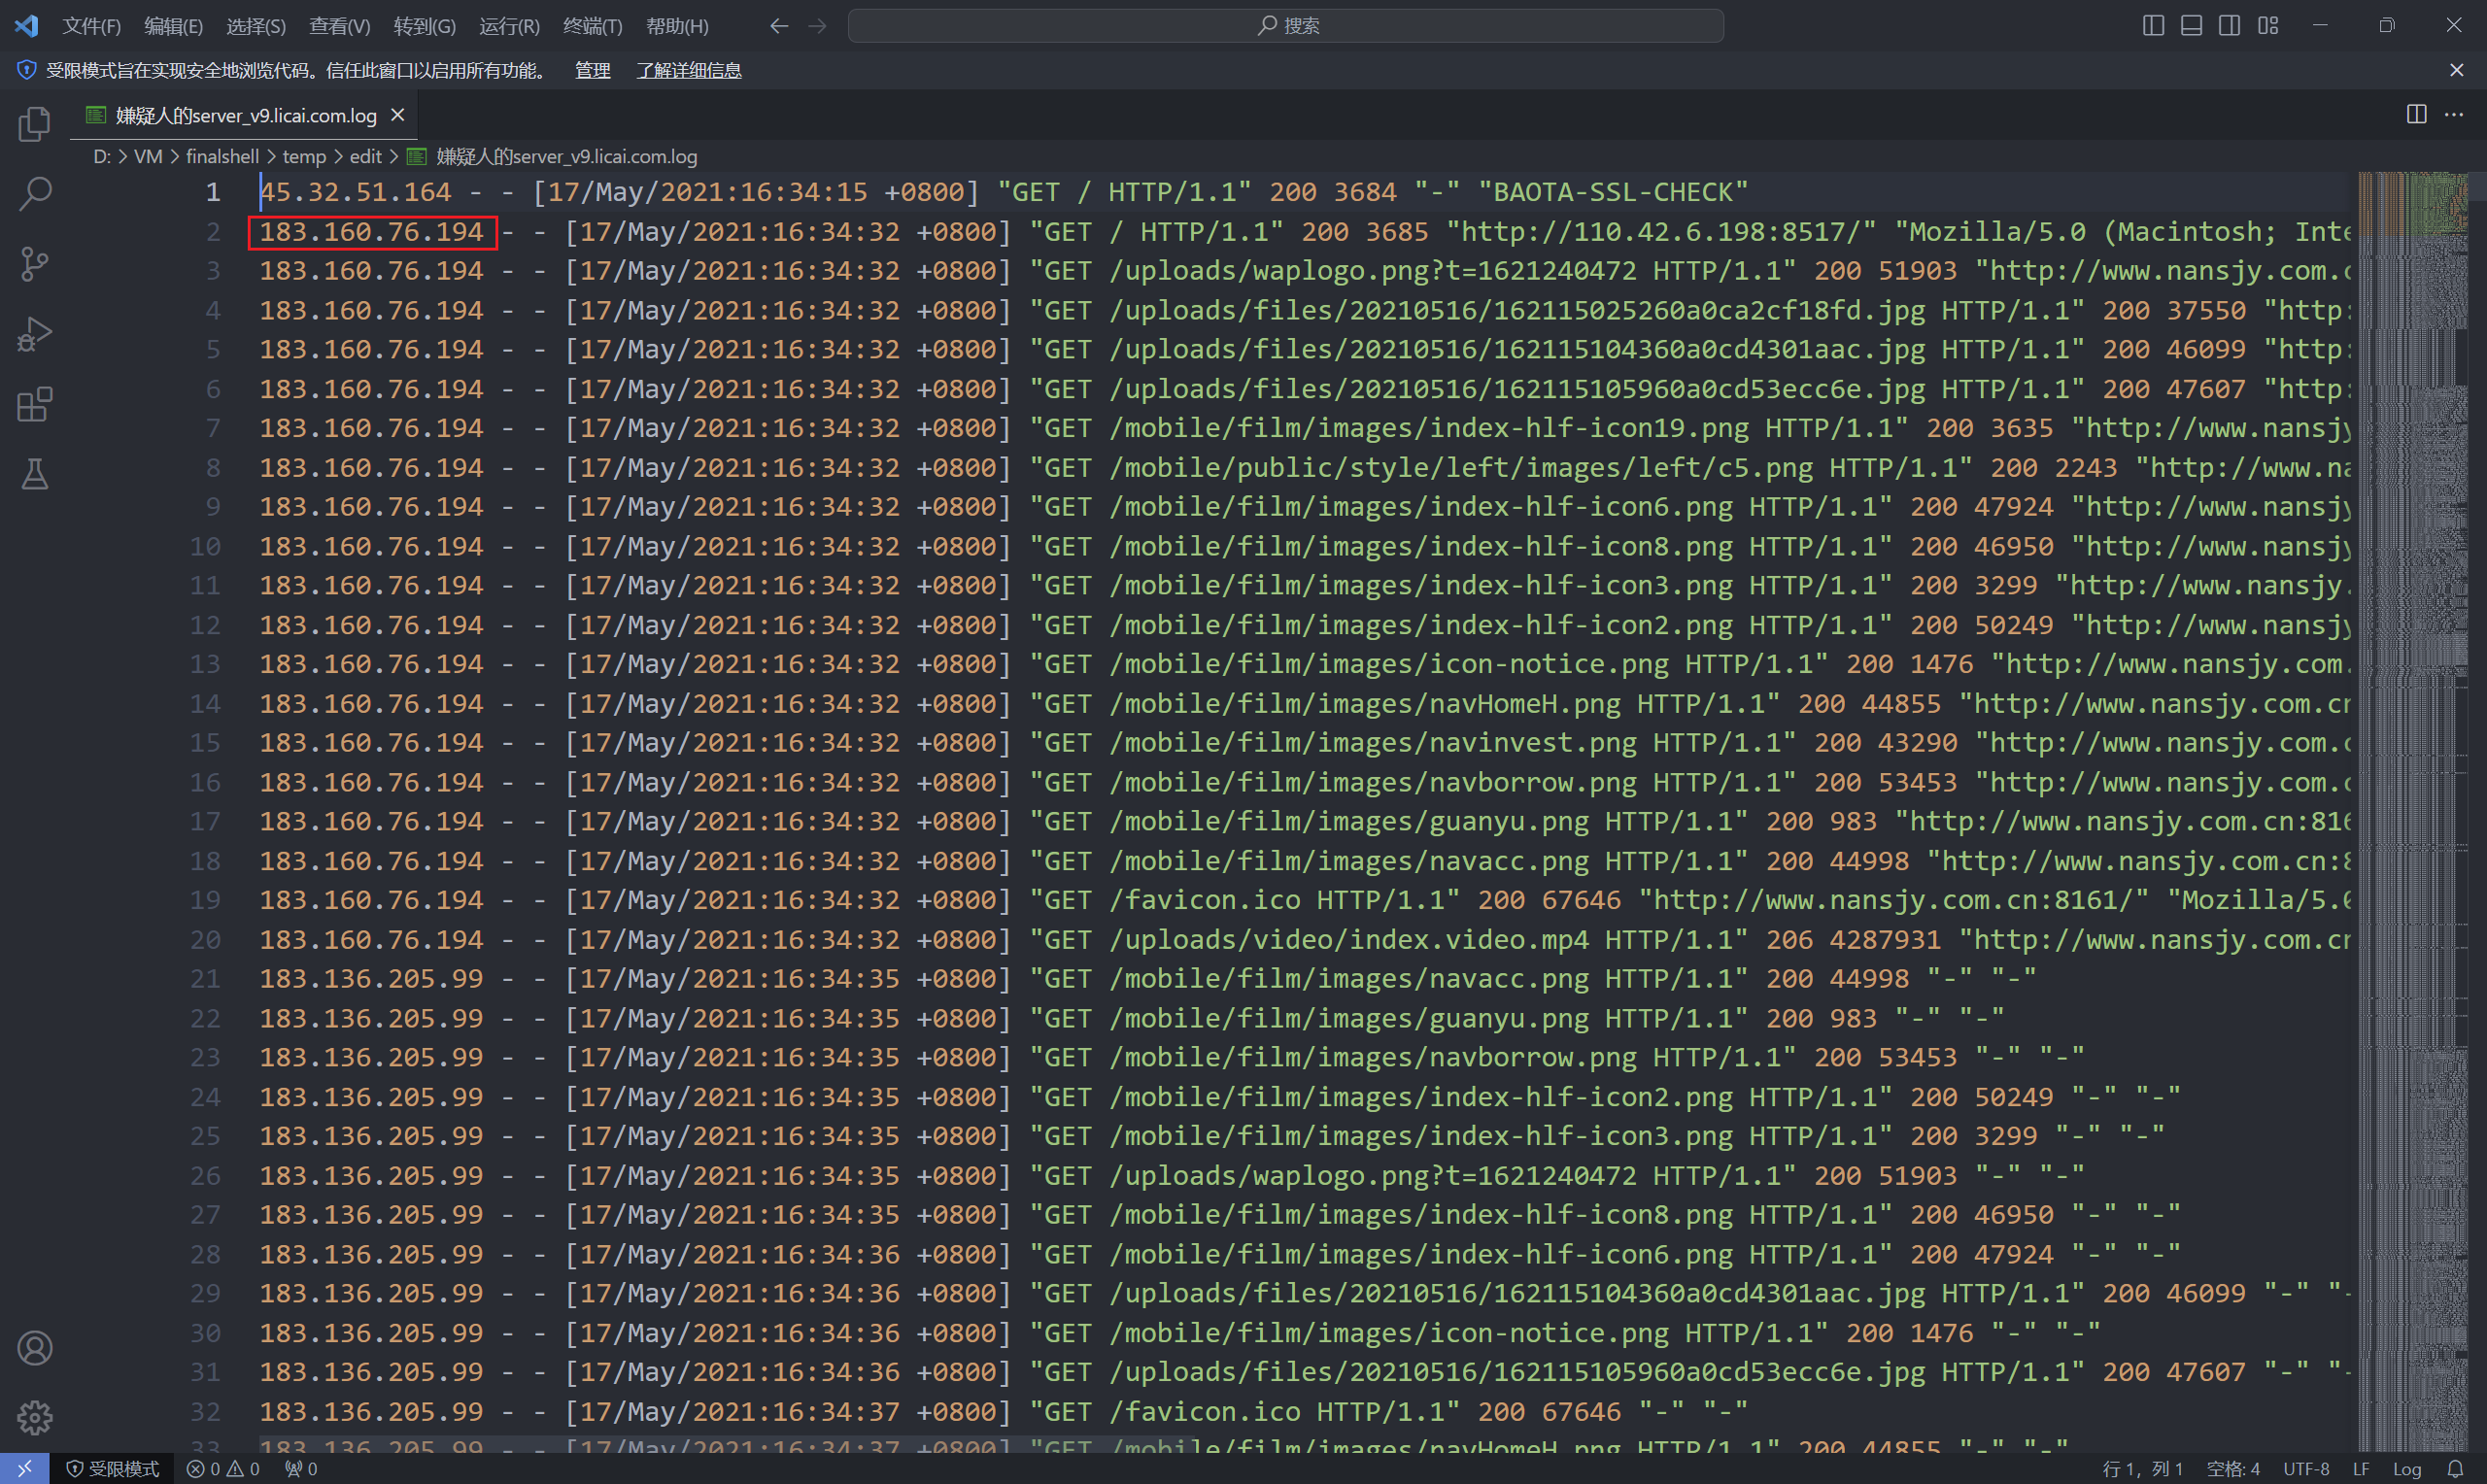
Task: Open Customize Layout icon
Action: (x=2268, y=26)
